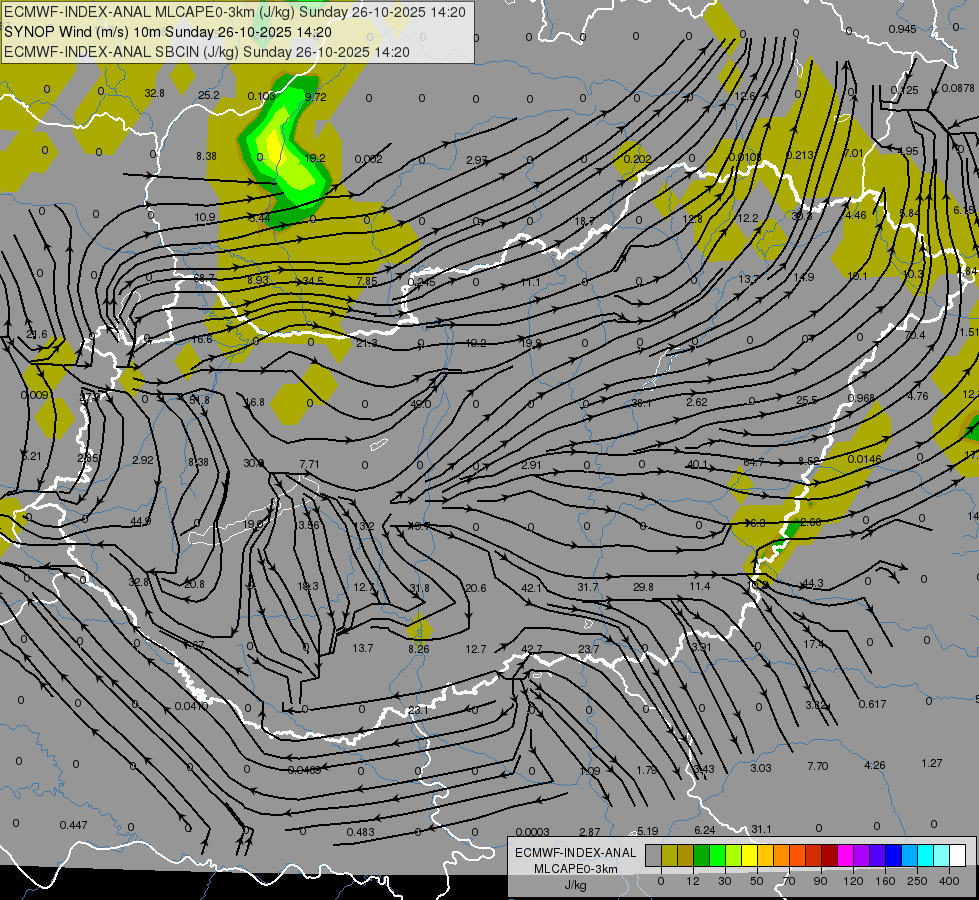The height and width of the screenshot is (900, 979).
Task: Click the map value 0.202
Action: tap(637, 159)
